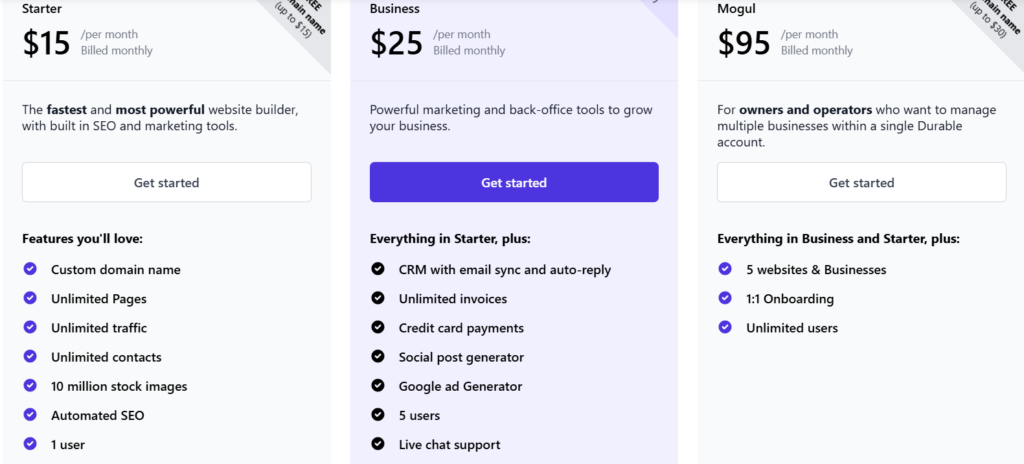
Task: Click black checkmark beside Unlimited invoices
Action: (377, 298)
